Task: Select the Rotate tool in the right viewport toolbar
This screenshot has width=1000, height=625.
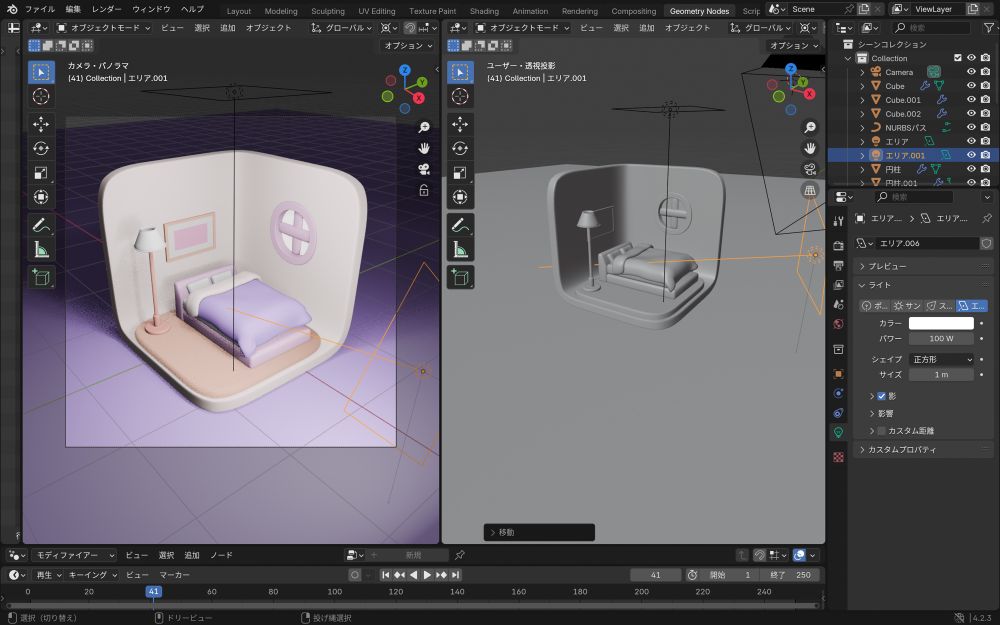Action: coord(460,148)
